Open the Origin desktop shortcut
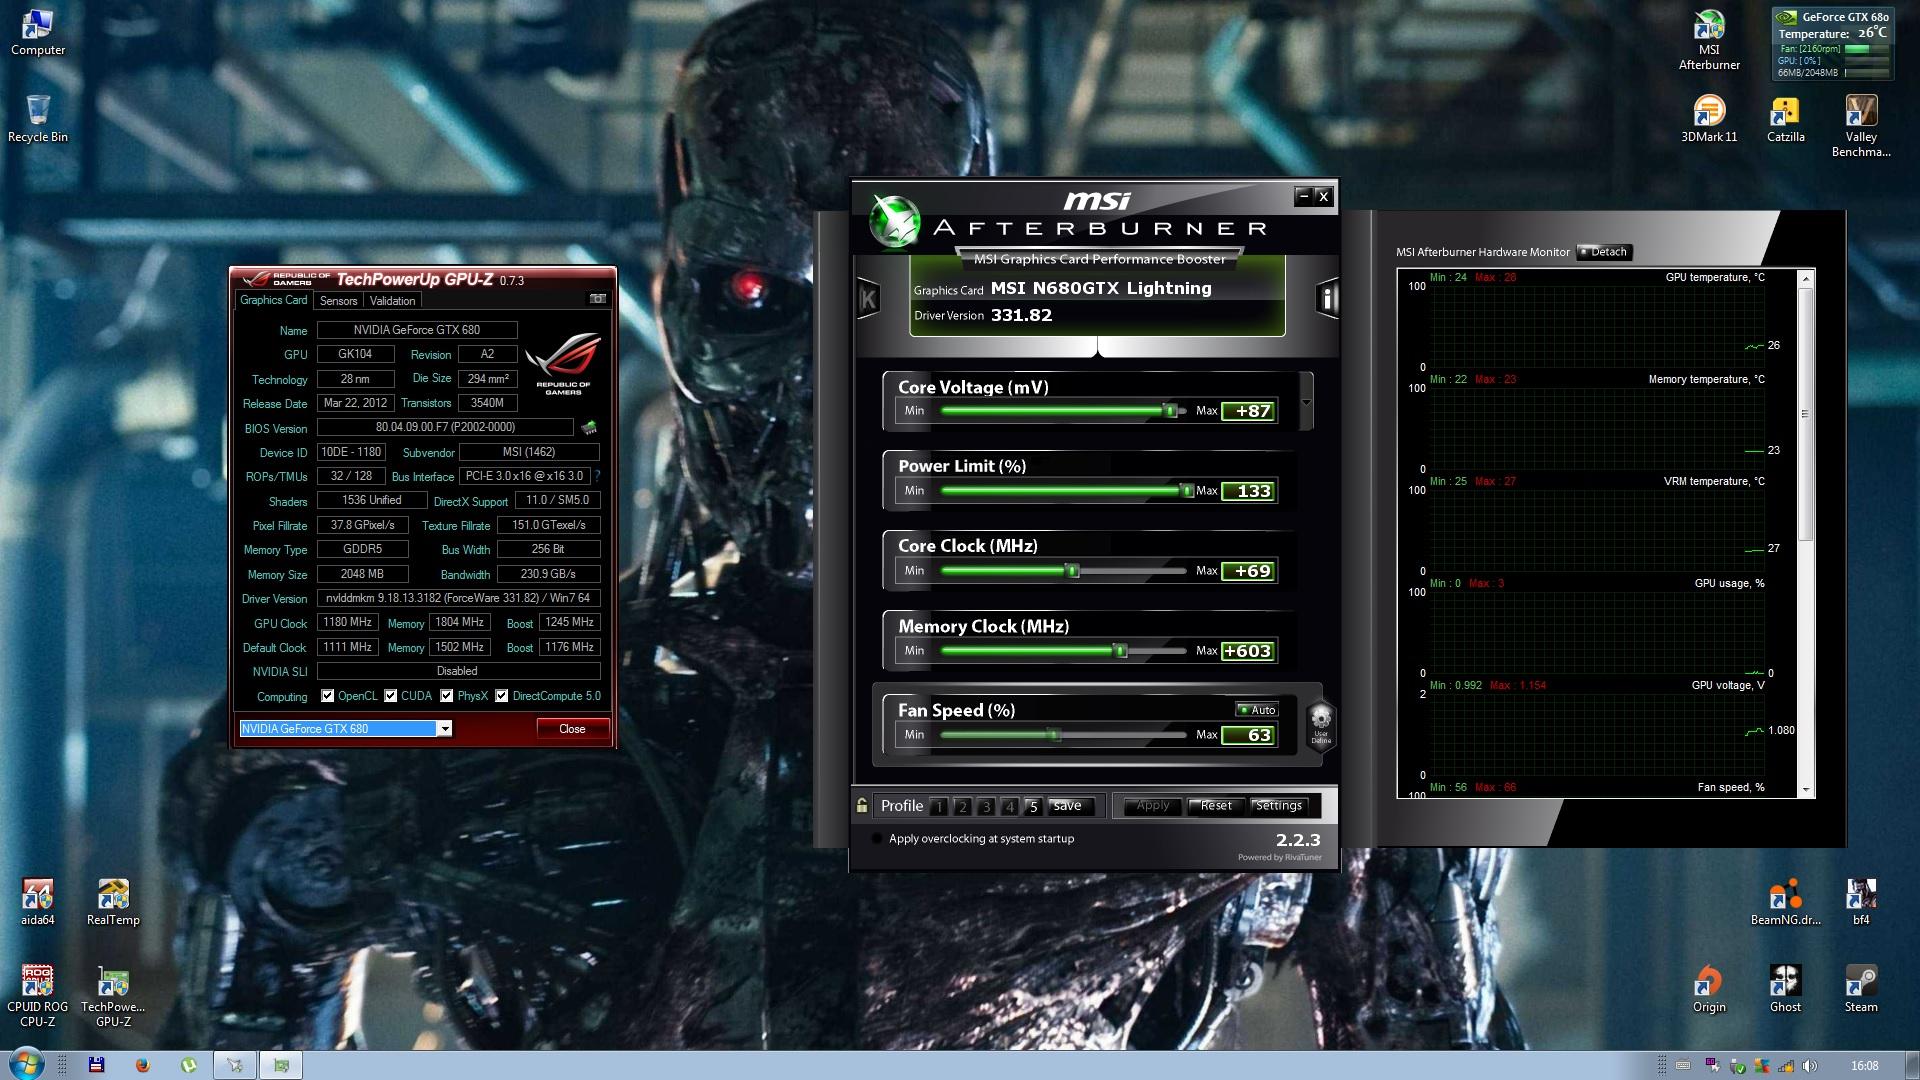Image resolution: width=1920 pixels, height=1080 pixels. 1709,989
